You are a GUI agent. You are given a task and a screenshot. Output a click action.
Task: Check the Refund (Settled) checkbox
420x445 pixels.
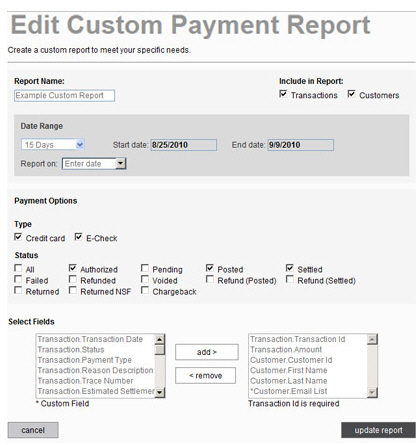click(x=290, y=279)
